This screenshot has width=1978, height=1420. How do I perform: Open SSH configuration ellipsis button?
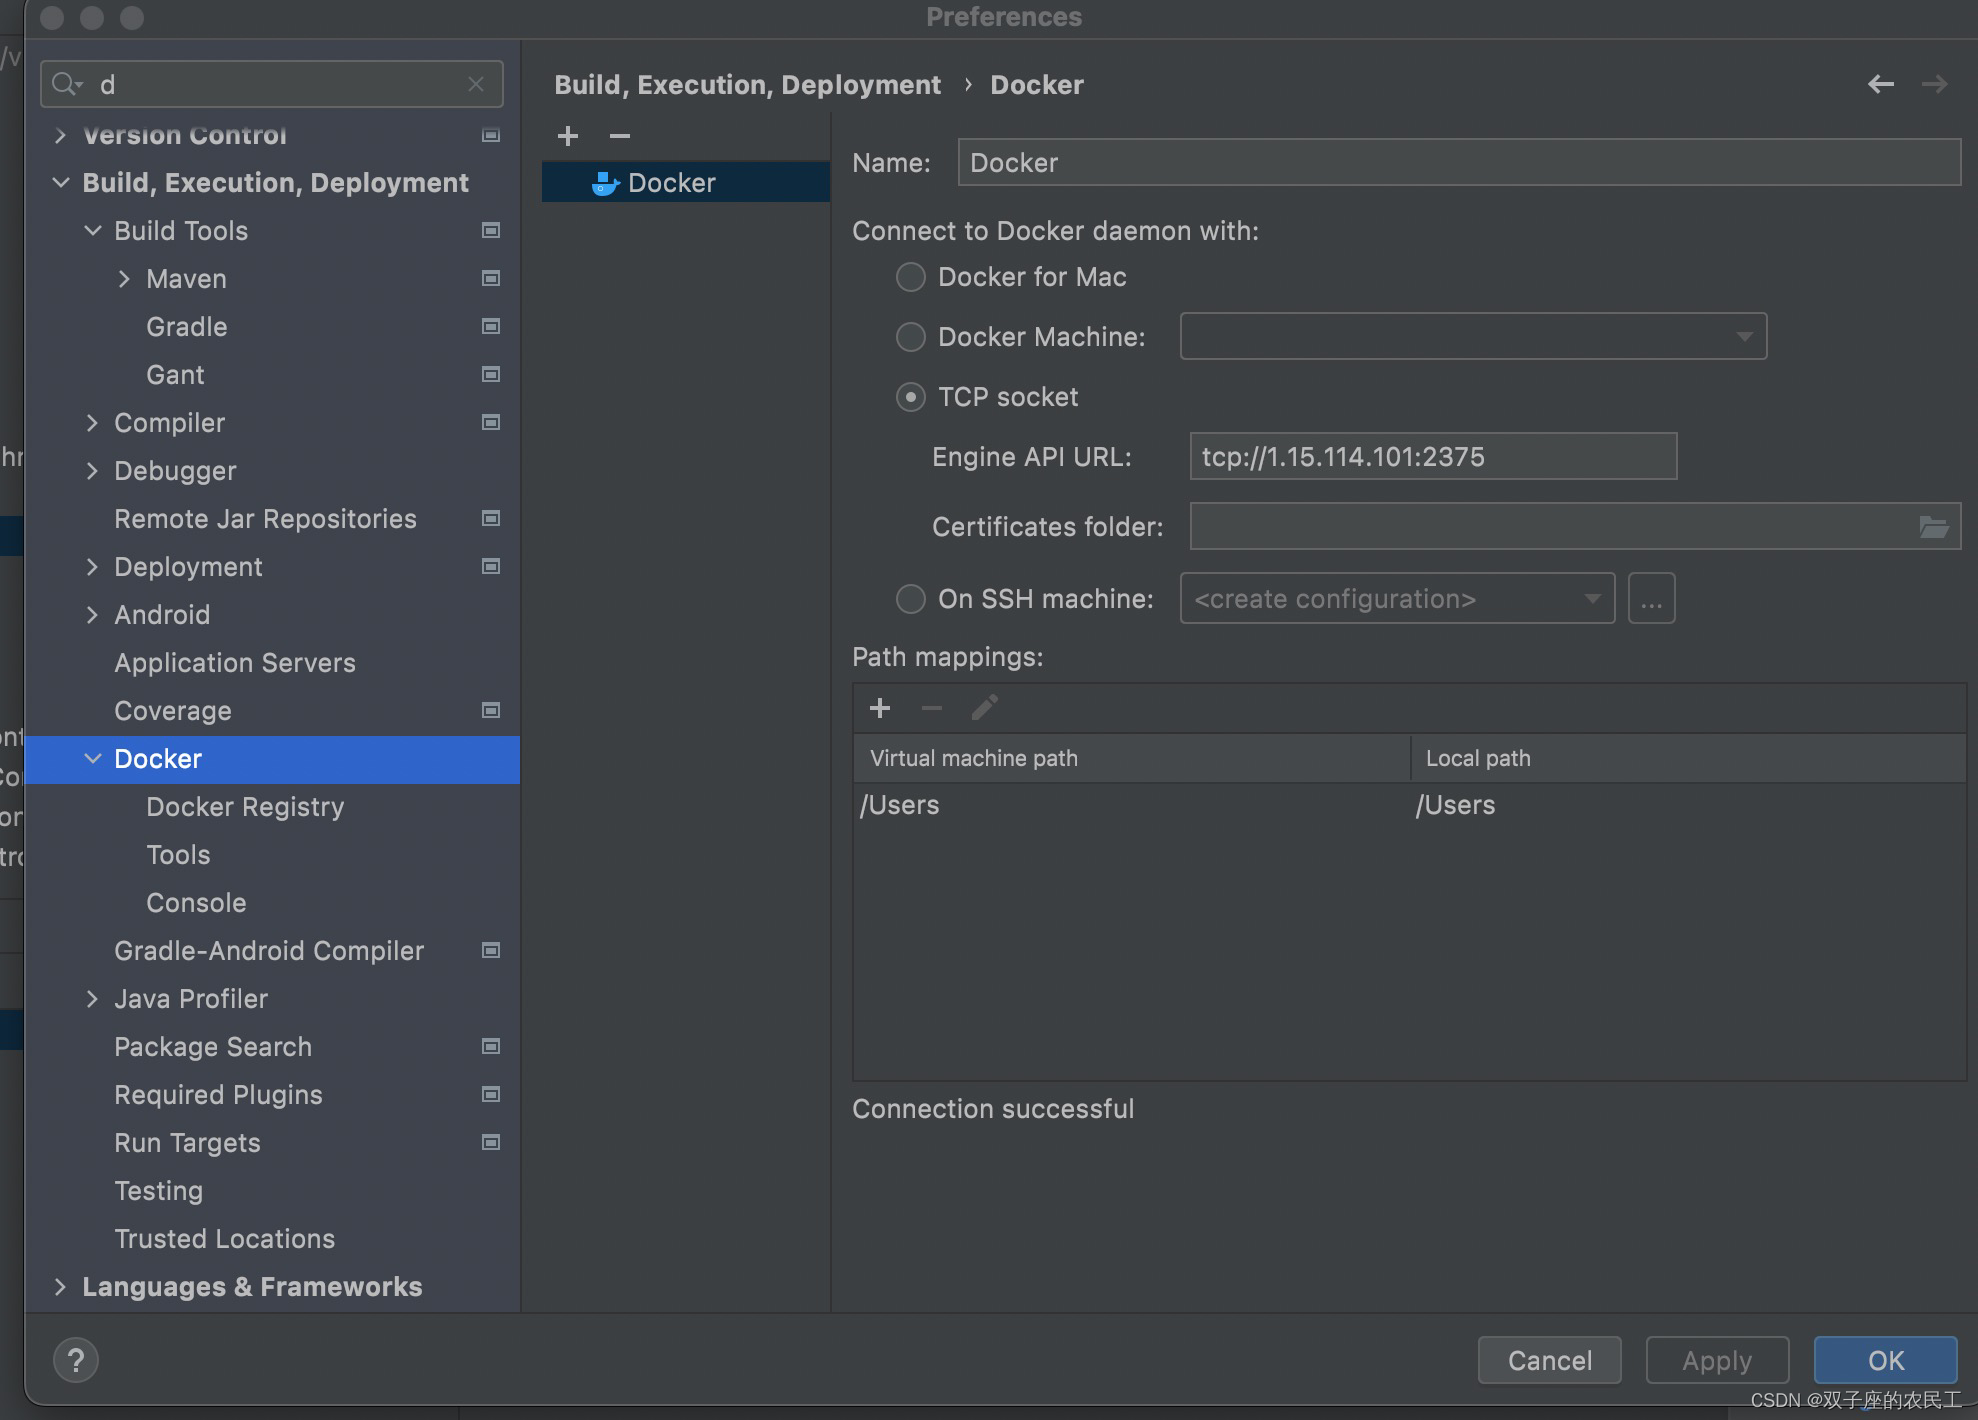coord(1651,599)
